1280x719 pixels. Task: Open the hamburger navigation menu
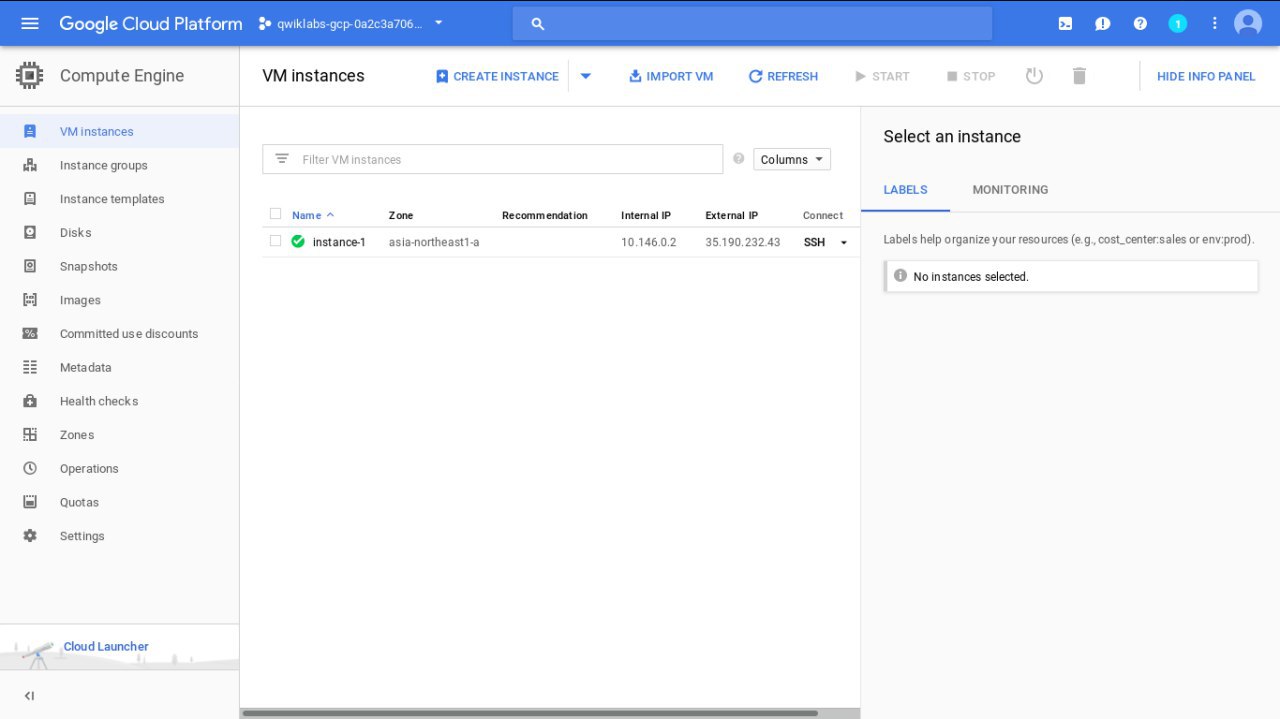click(x=30, y=23)
